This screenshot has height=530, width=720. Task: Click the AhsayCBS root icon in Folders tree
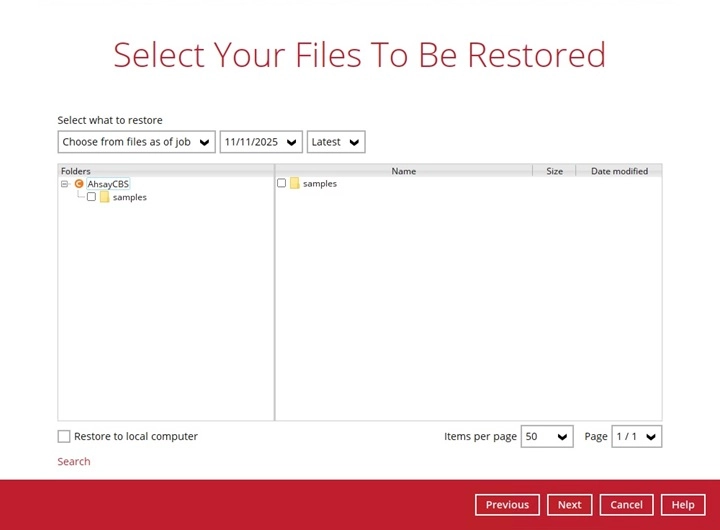[x=79, y=184]
